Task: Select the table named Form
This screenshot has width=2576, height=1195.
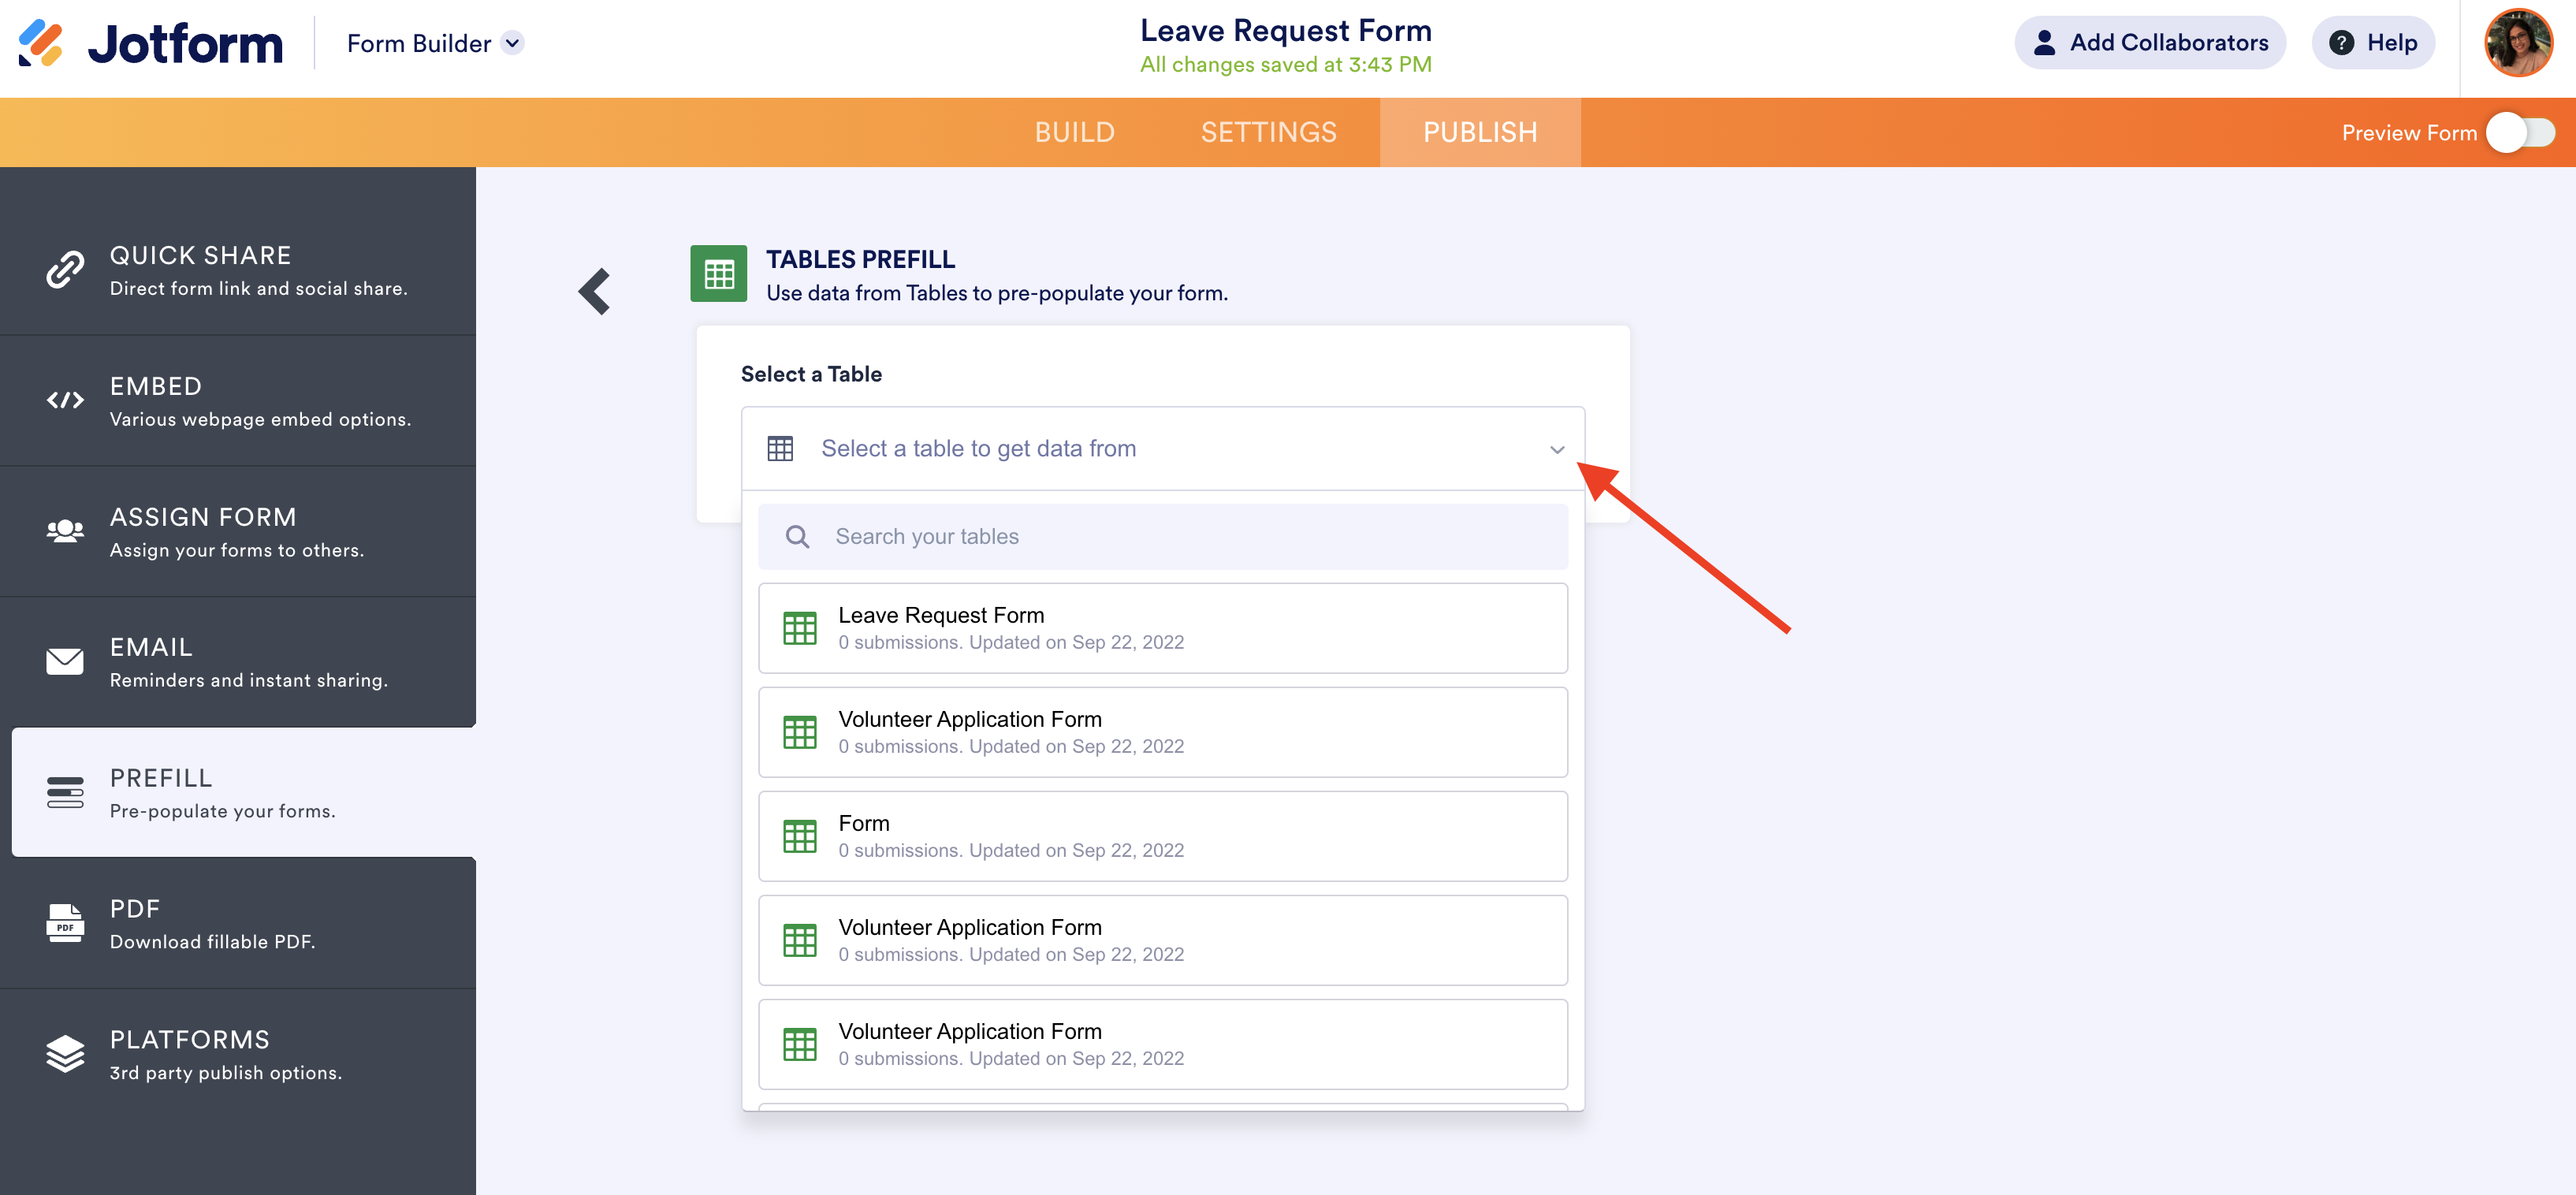Action: 1162,836
